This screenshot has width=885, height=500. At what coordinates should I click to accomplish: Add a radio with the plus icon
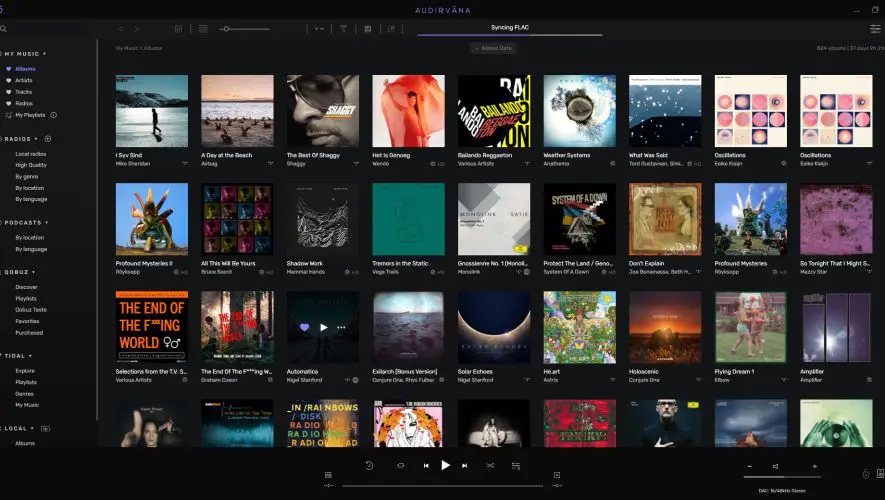[x=48, y=139]
